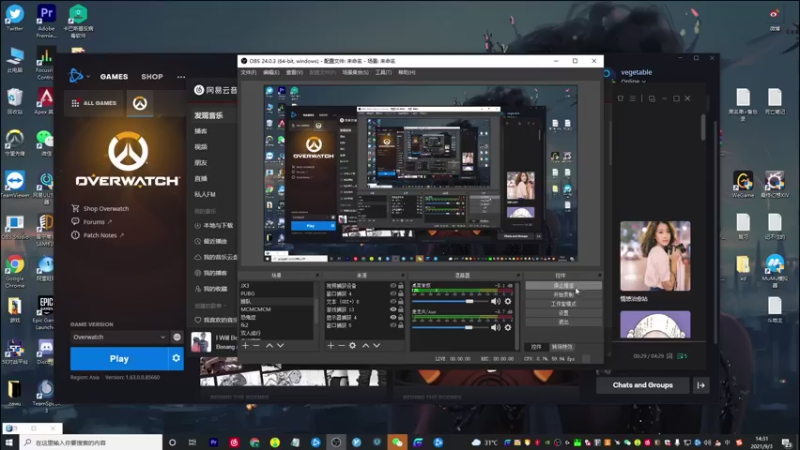Toggle visibility of 显示器捕获 4 source
Screen dimensions: 800x450
pyautogui.click(x=393, y=317)
